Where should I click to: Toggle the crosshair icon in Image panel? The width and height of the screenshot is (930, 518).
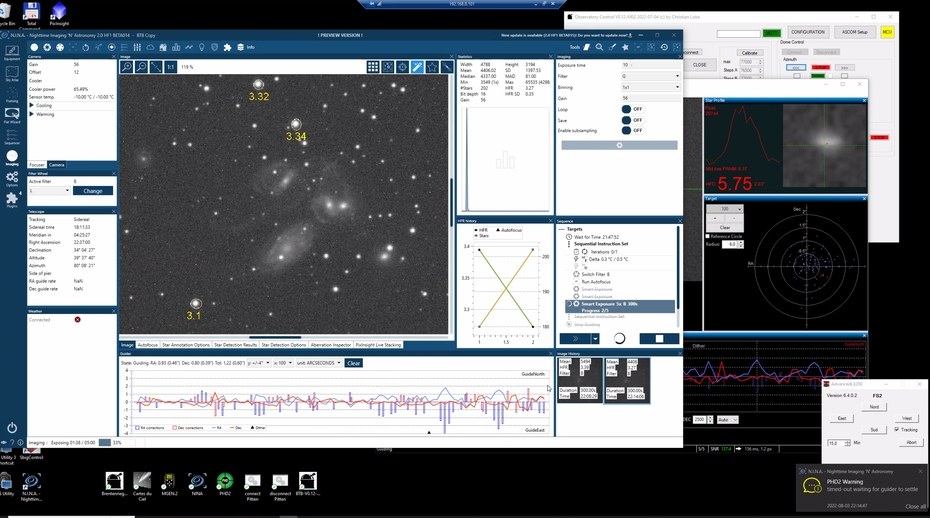(403, 67)
